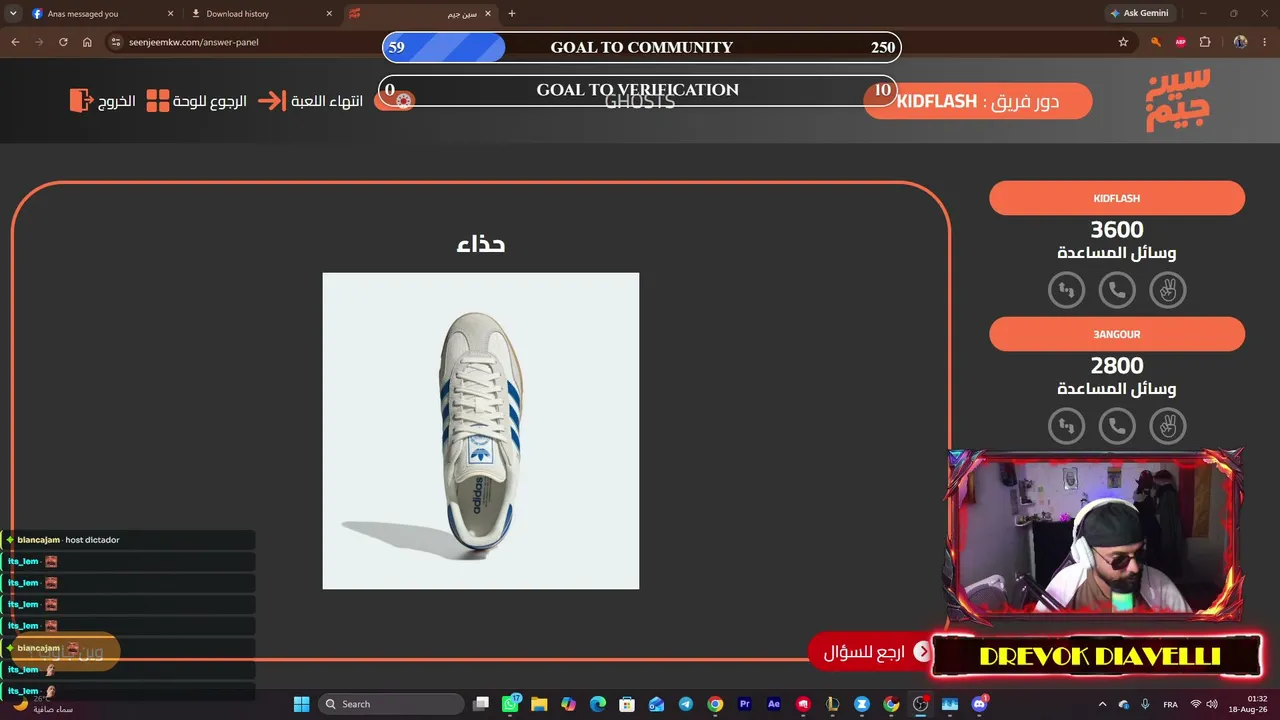Use 3ANGOUR's two-fingers lifeline icon
Image resolution: width=1280 pixels, height=720 pixels.
1167,426
